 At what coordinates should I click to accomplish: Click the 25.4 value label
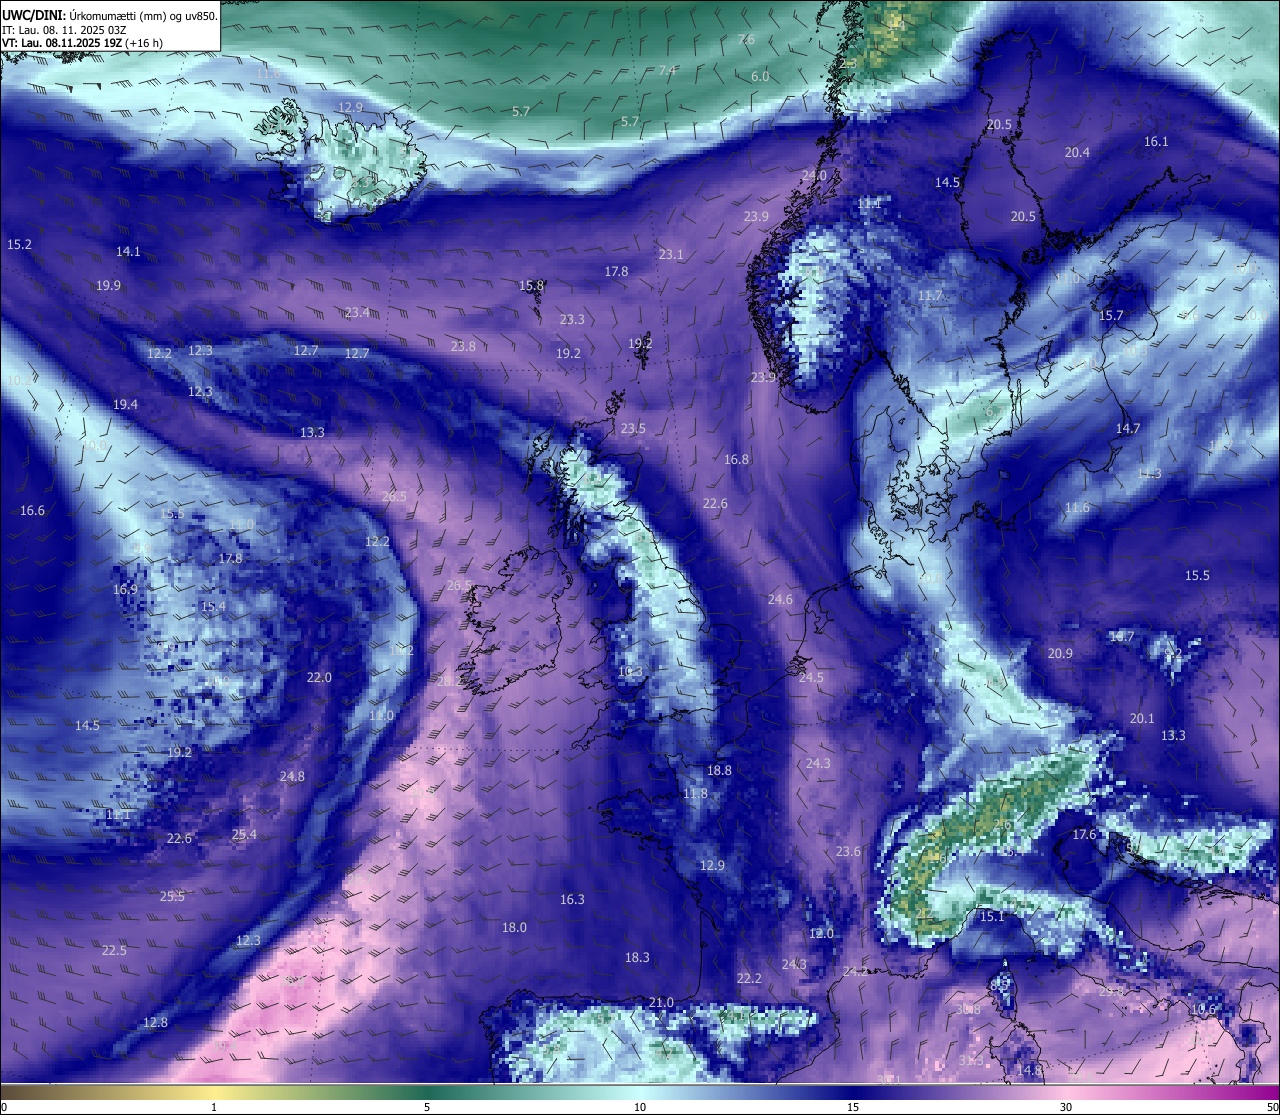(244, 835)
